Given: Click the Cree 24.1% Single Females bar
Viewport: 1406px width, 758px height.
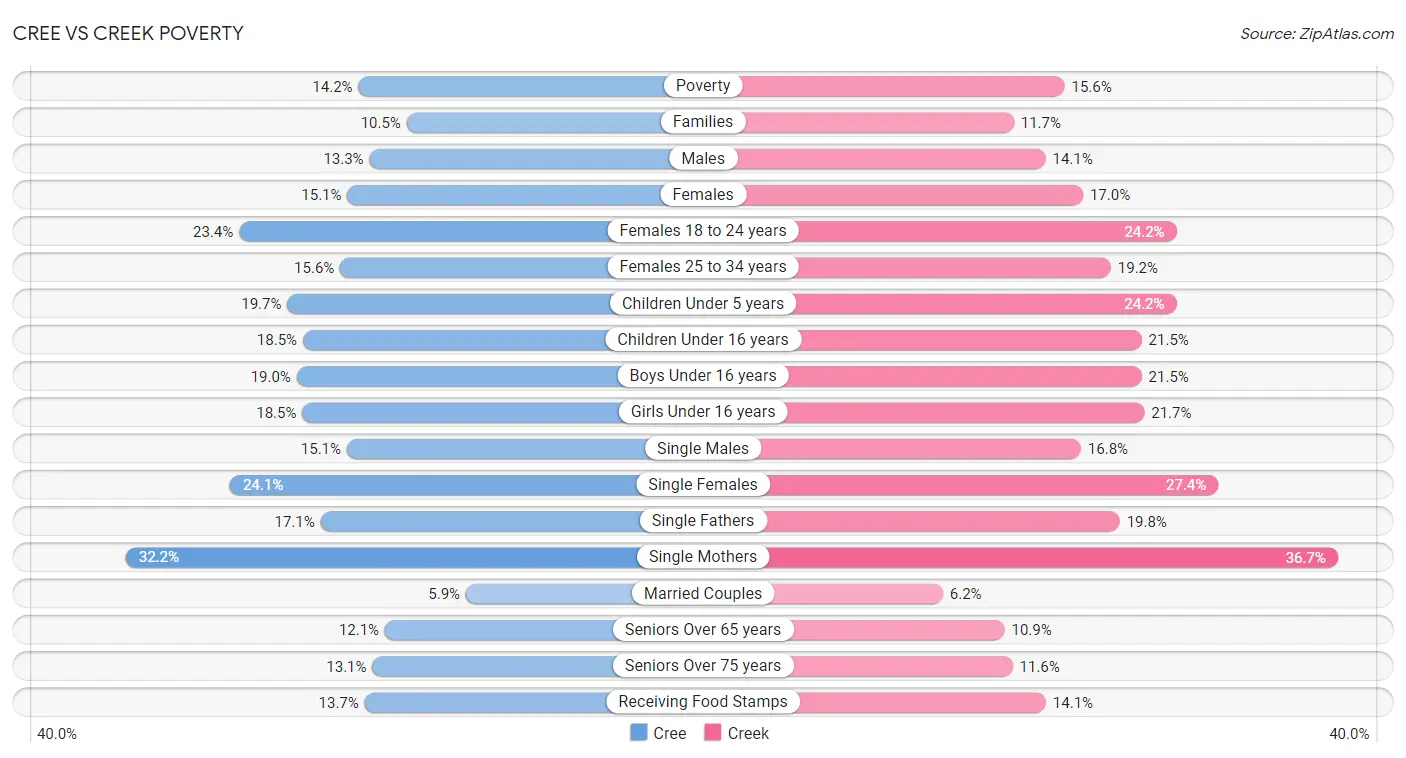Looking at the screenshot, I should click(x=466, y=485).
